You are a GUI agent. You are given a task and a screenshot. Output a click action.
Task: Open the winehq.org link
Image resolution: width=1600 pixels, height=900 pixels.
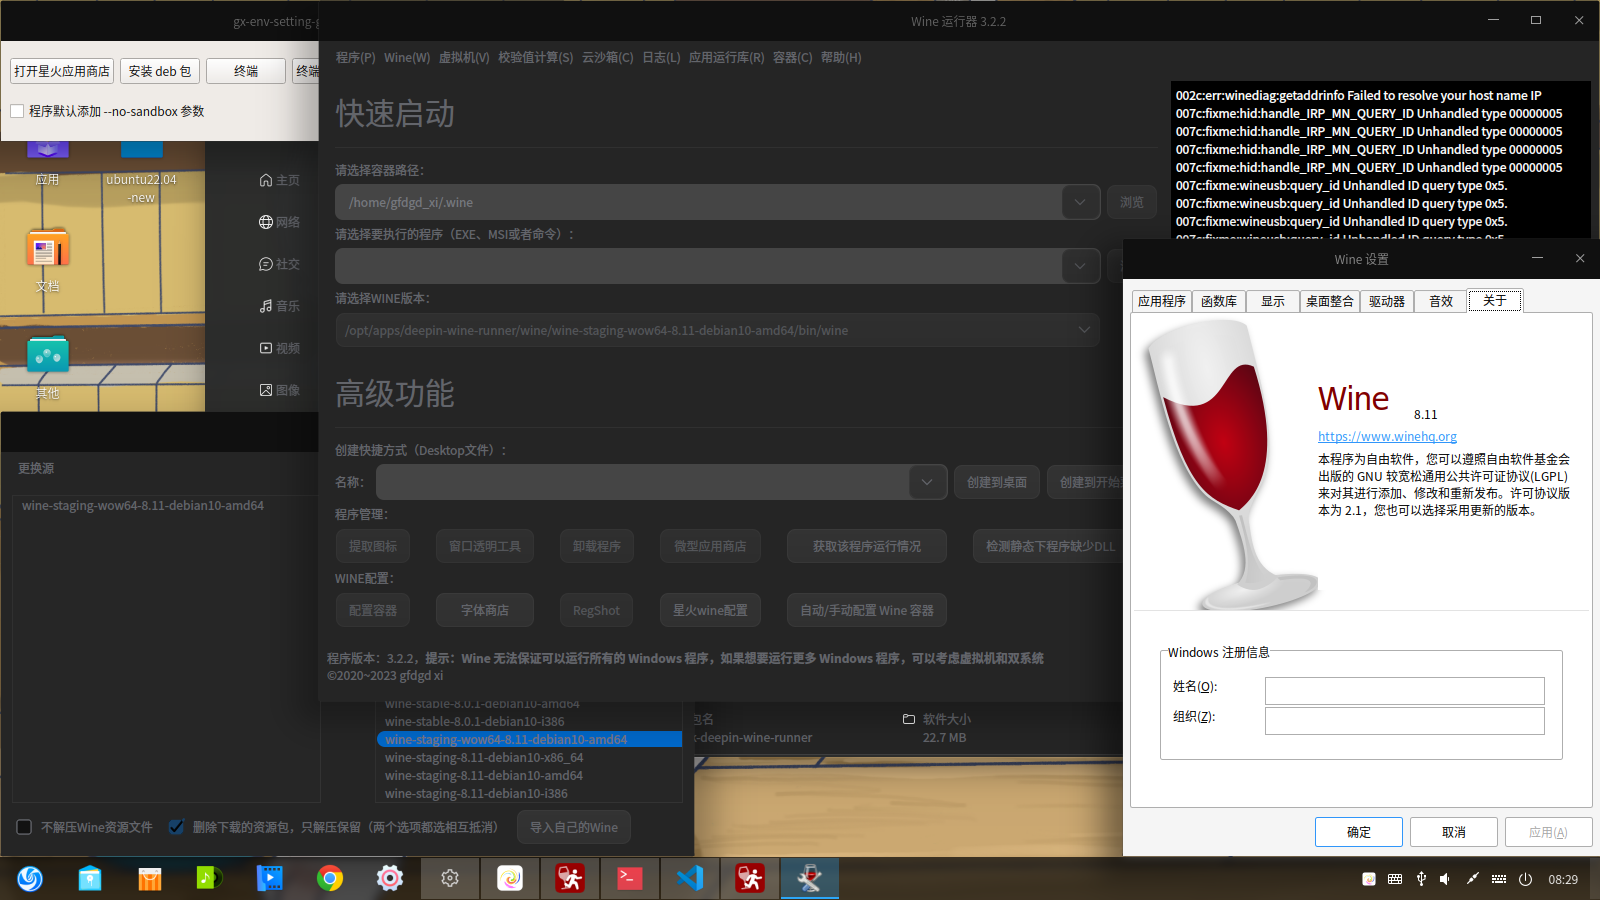click(1387, 436)
